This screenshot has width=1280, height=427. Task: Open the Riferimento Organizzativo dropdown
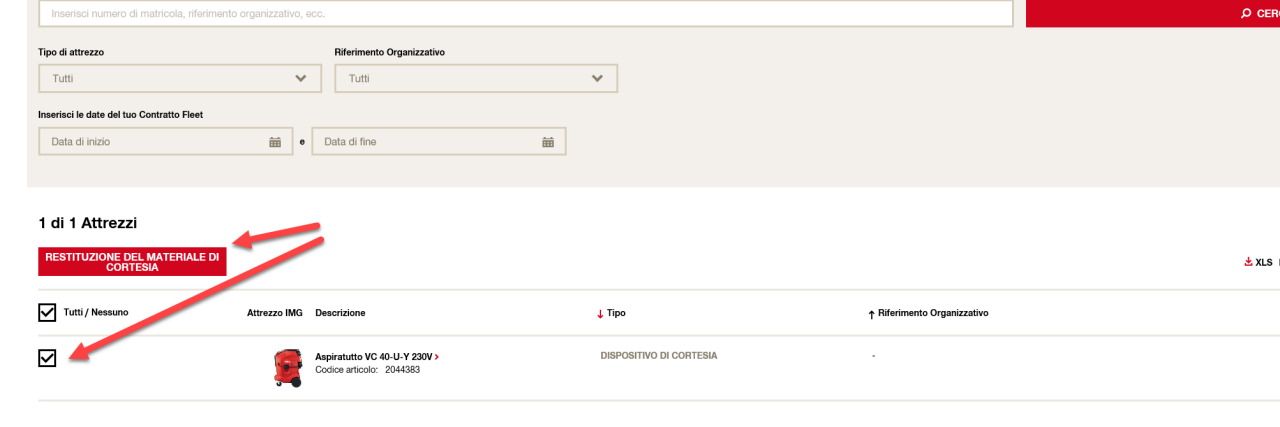pos(476,78)
